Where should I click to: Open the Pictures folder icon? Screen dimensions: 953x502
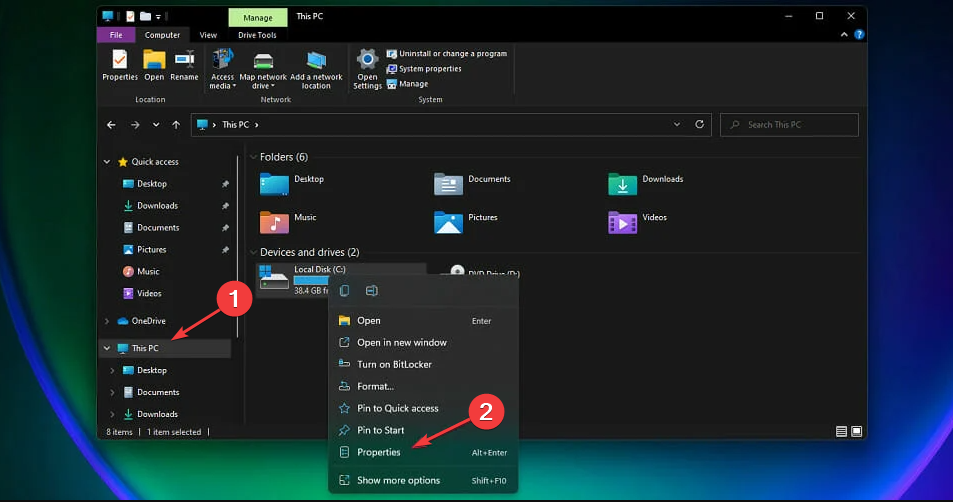[449, 222]
